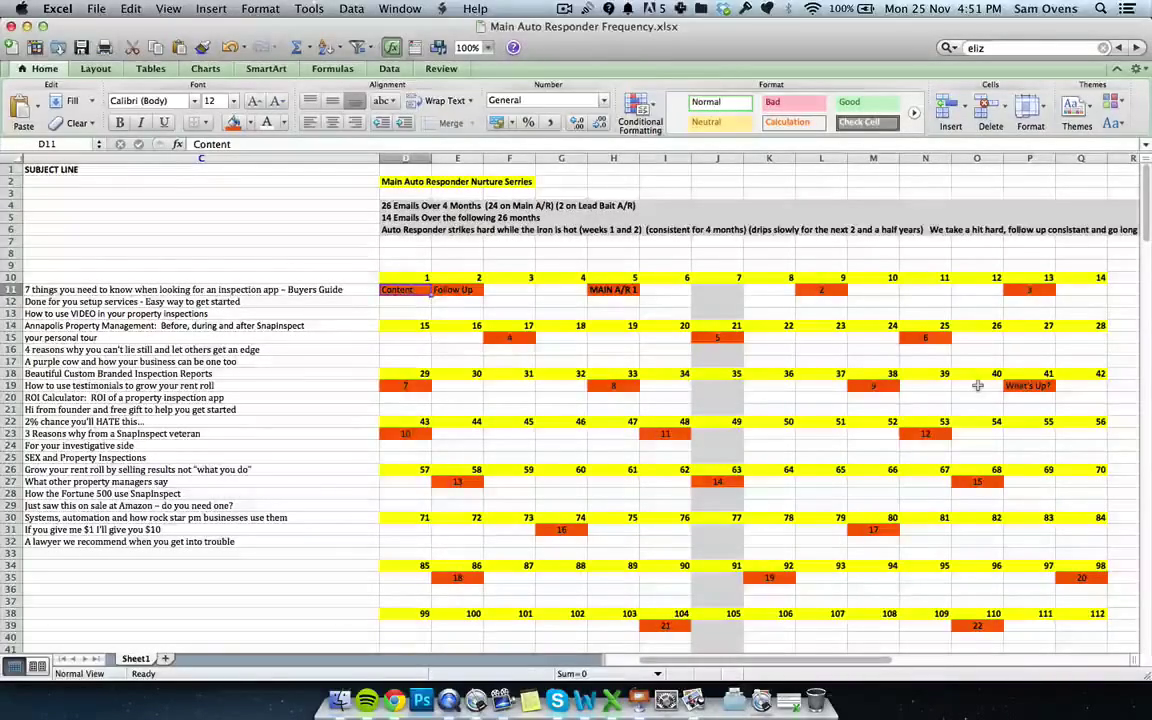The height and width of the screenshot is (720, 1152).
Task: Apply the Neutral cell style
Action: 720,122
